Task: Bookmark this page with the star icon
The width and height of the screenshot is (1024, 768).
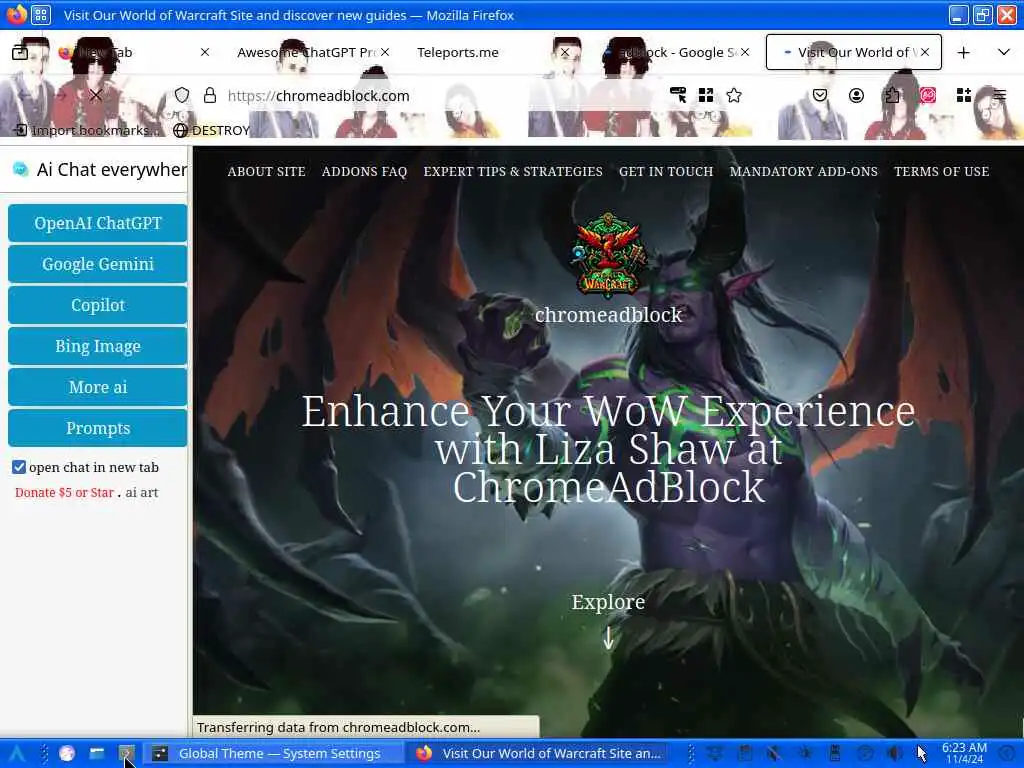Action: (734, 95)
